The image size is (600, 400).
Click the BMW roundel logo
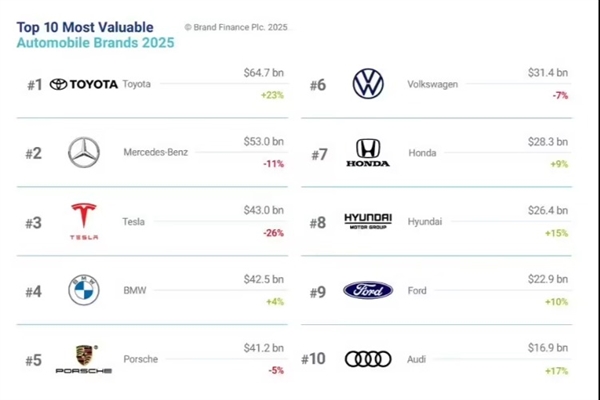(x=84, y=290)
